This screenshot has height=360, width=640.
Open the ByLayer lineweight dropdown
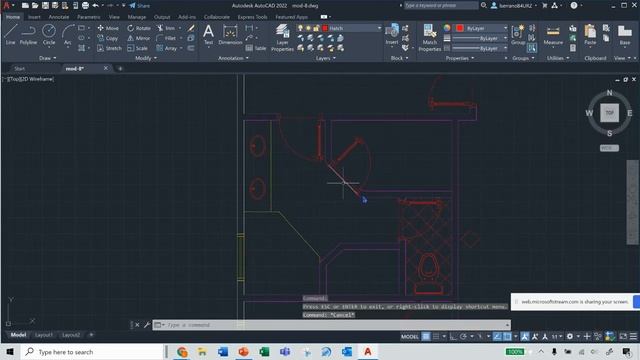(505, 38)
